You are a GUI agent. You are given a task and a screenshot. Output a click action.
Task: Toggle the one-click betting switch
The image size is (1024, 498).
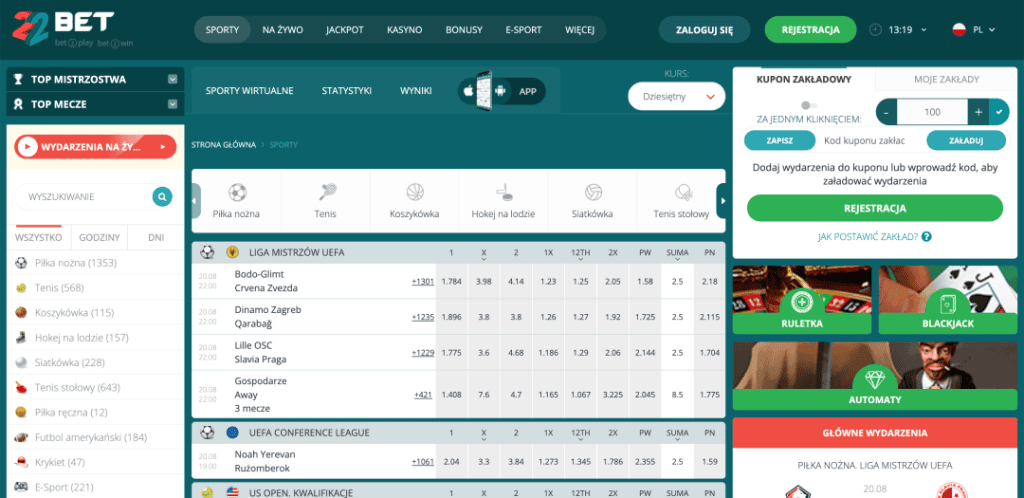pyautogui.click(x=808, y=105)
